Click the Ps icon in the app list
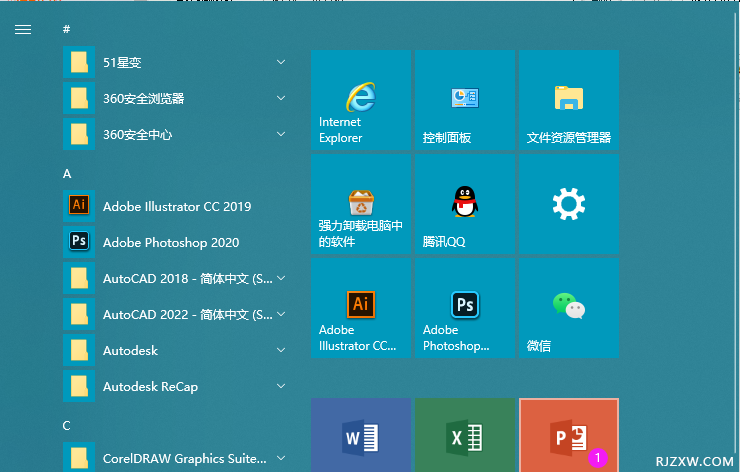 pos(79,242)
